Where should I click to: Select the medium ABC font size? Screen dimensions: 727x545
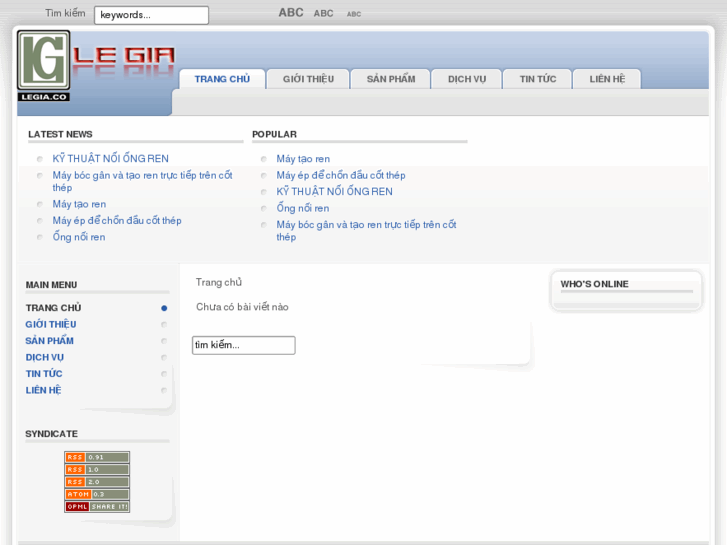pos(323,13)
